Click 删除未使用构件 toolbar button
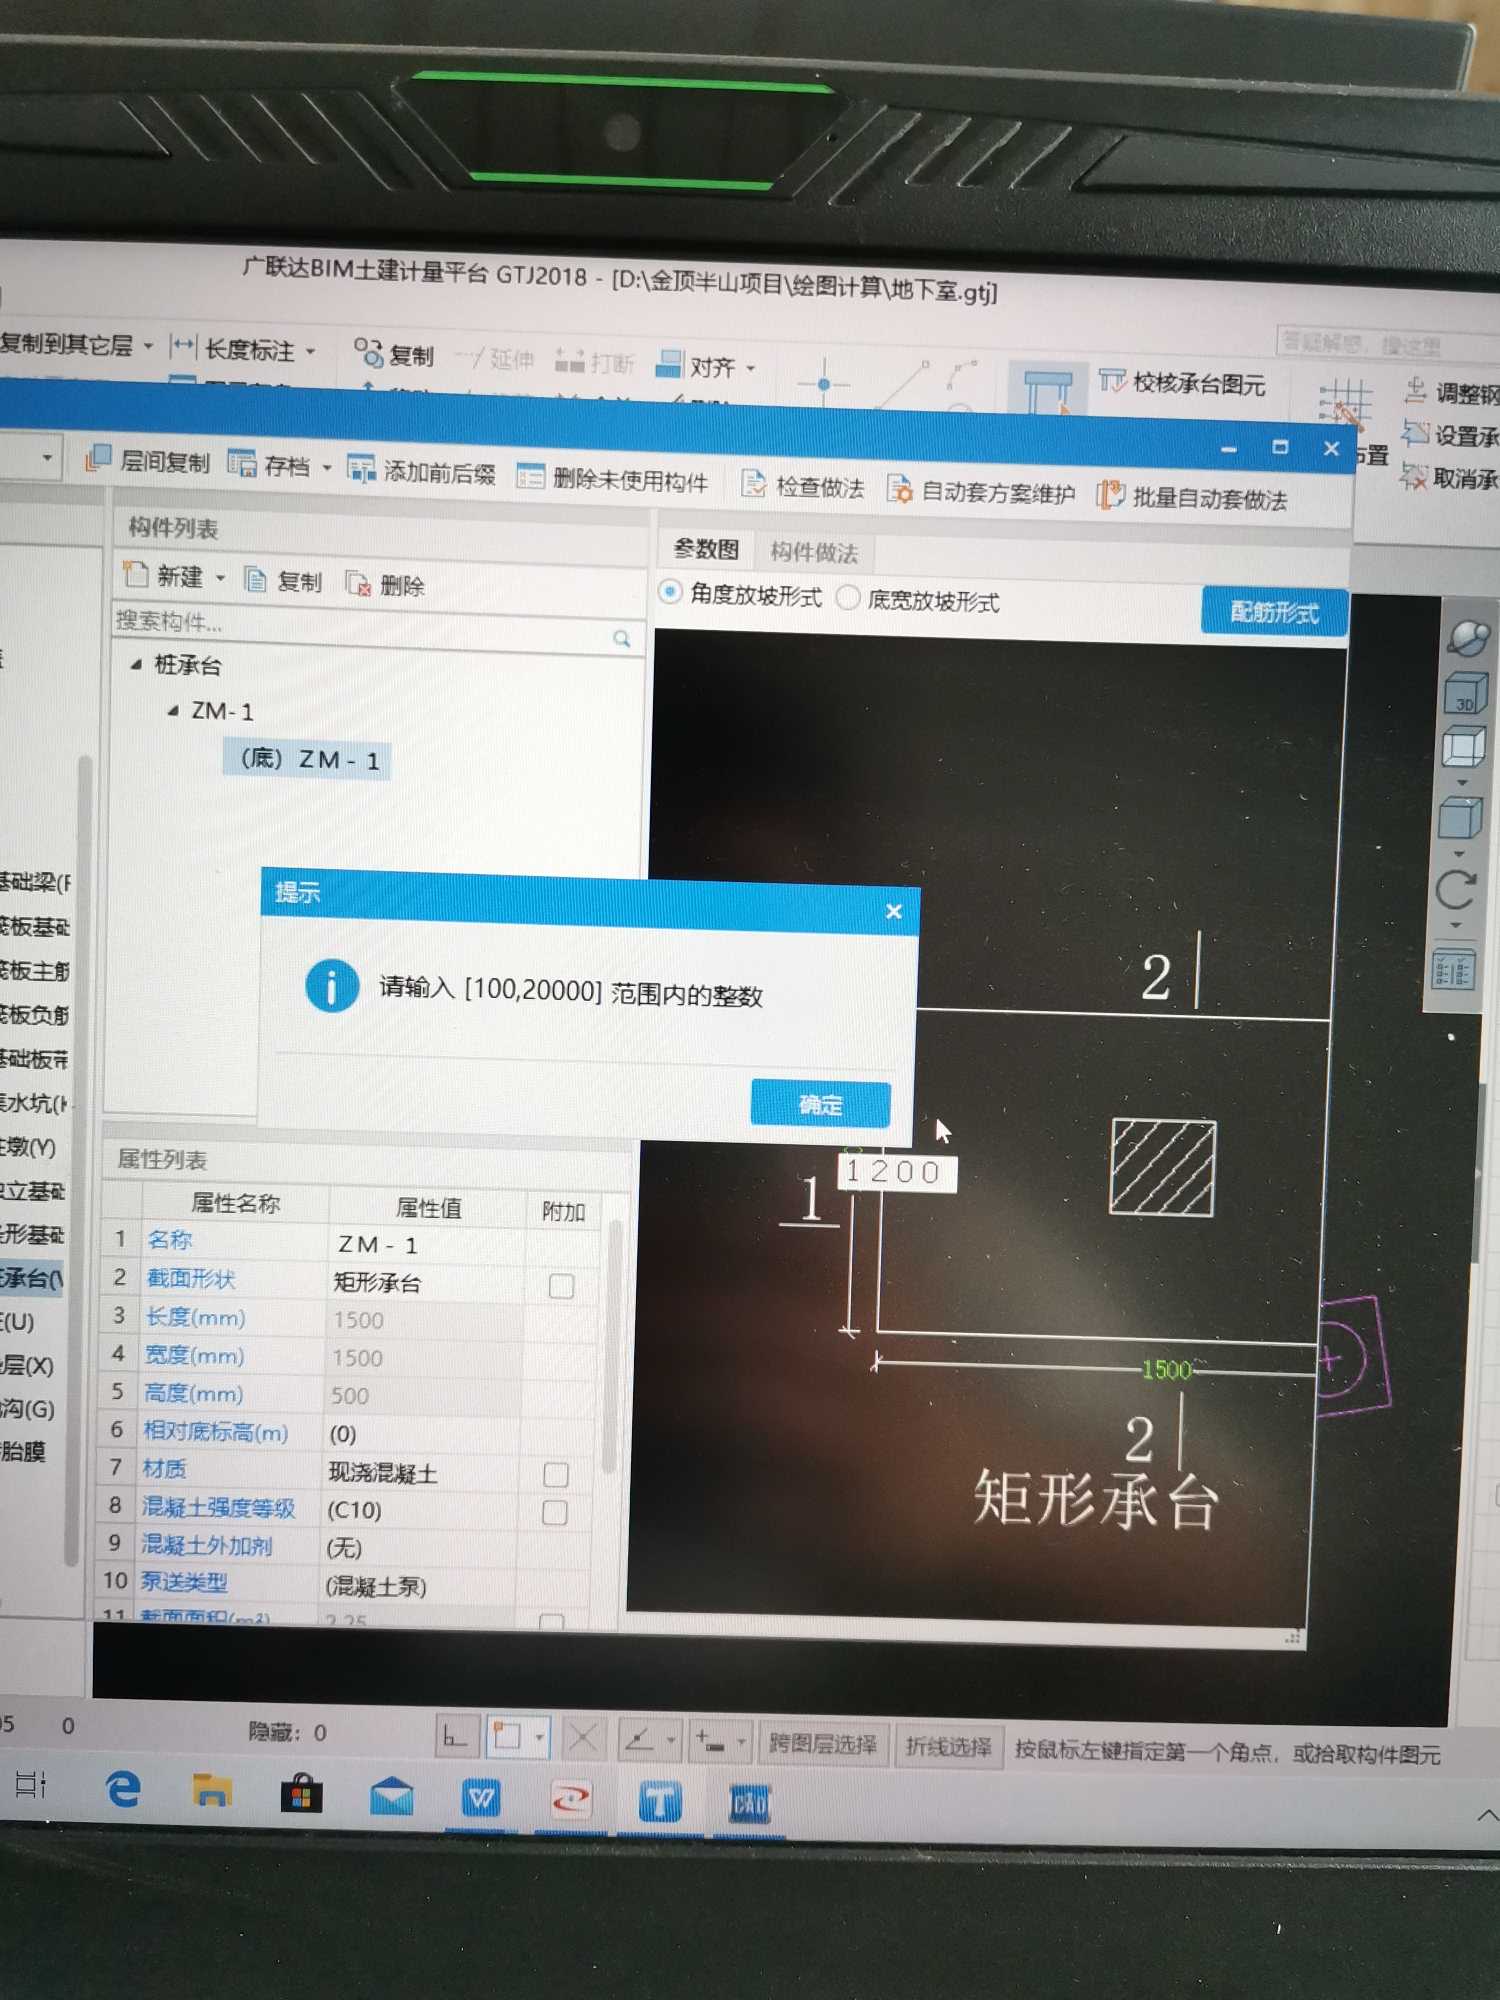This screenshot has width=1500, height=2000. click(x=613, y=479)
